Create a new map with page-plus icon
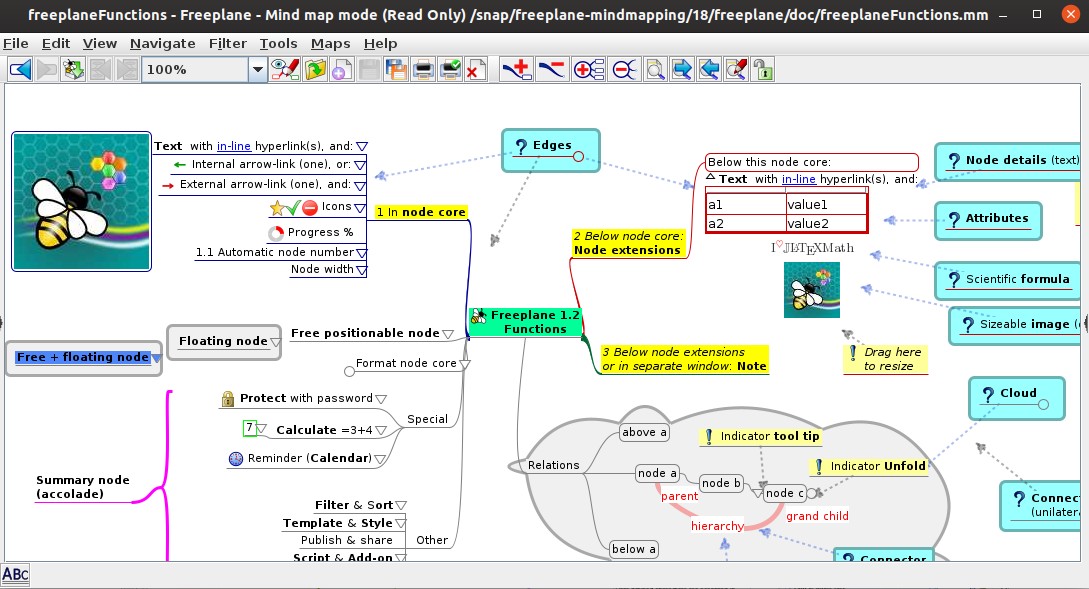 [342, 69]
